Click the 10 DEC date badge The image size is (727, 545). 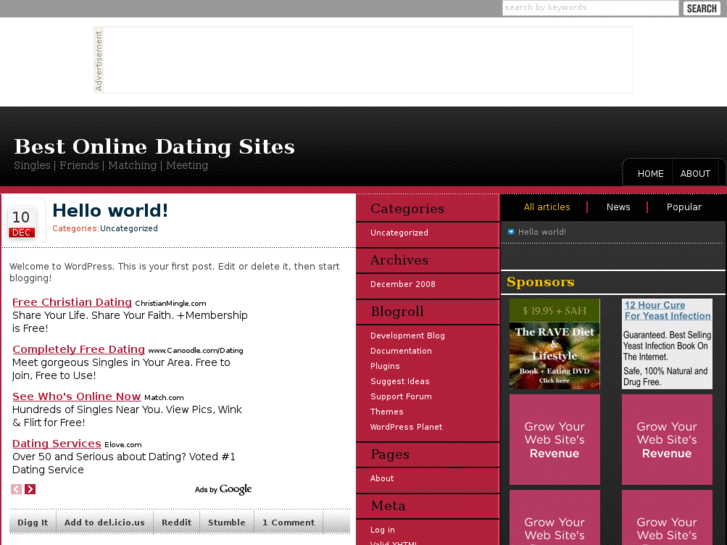pyautogui.click(x=21, y=223)
